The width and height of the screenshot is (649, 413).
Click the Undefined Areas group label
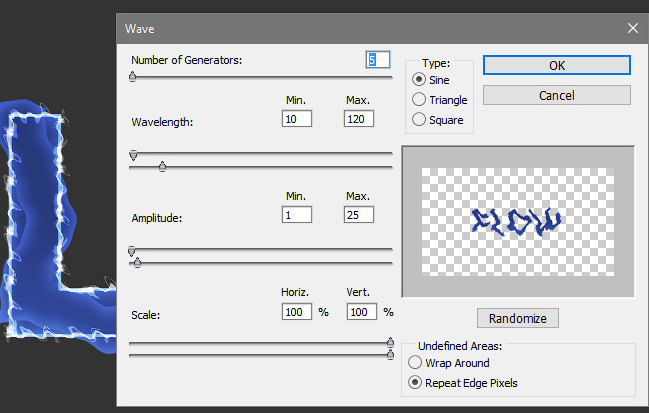coord(460,346)
